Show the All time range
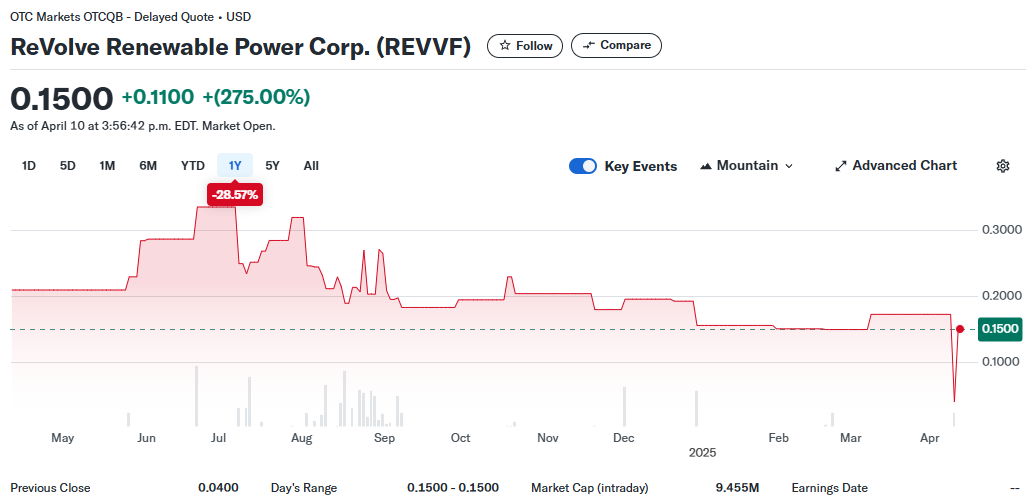1032x498 pixels. tap(311, 166)
